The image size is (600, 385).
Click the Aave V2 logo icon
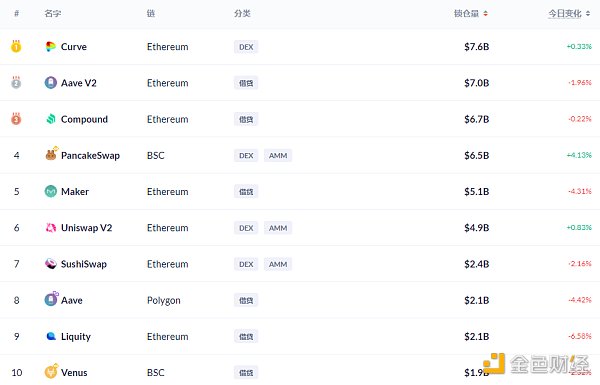tap(51, 83)
